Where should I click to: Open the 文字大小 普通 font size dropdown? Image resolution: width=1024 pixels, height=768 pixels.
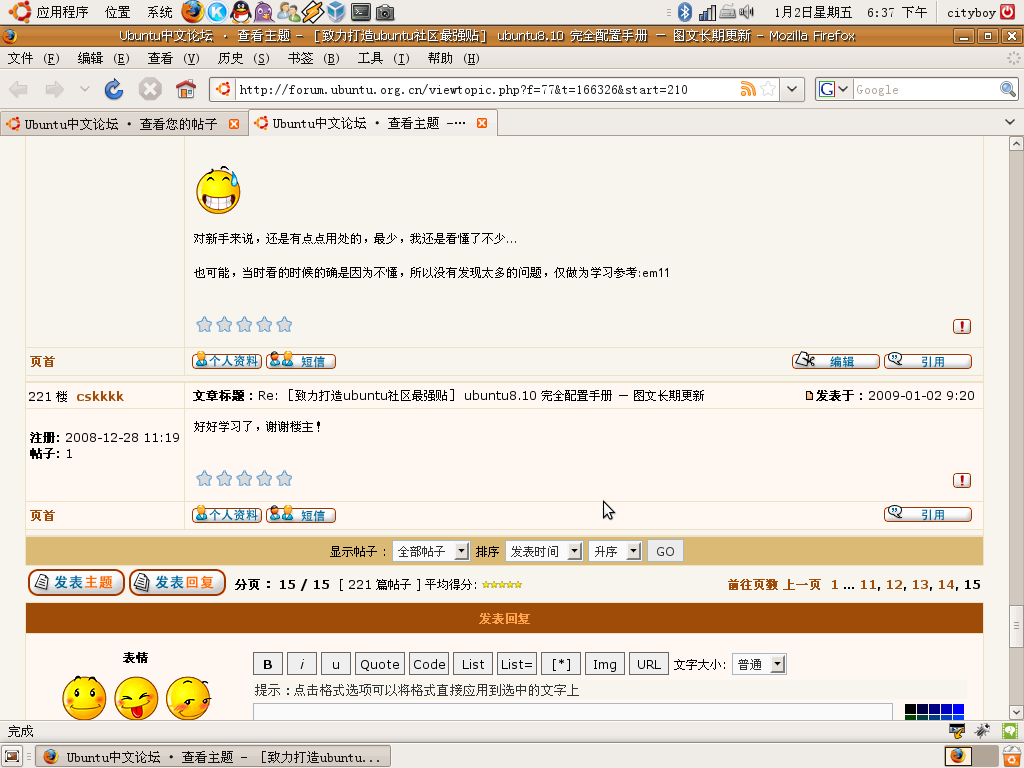click(x=759, y=664)
